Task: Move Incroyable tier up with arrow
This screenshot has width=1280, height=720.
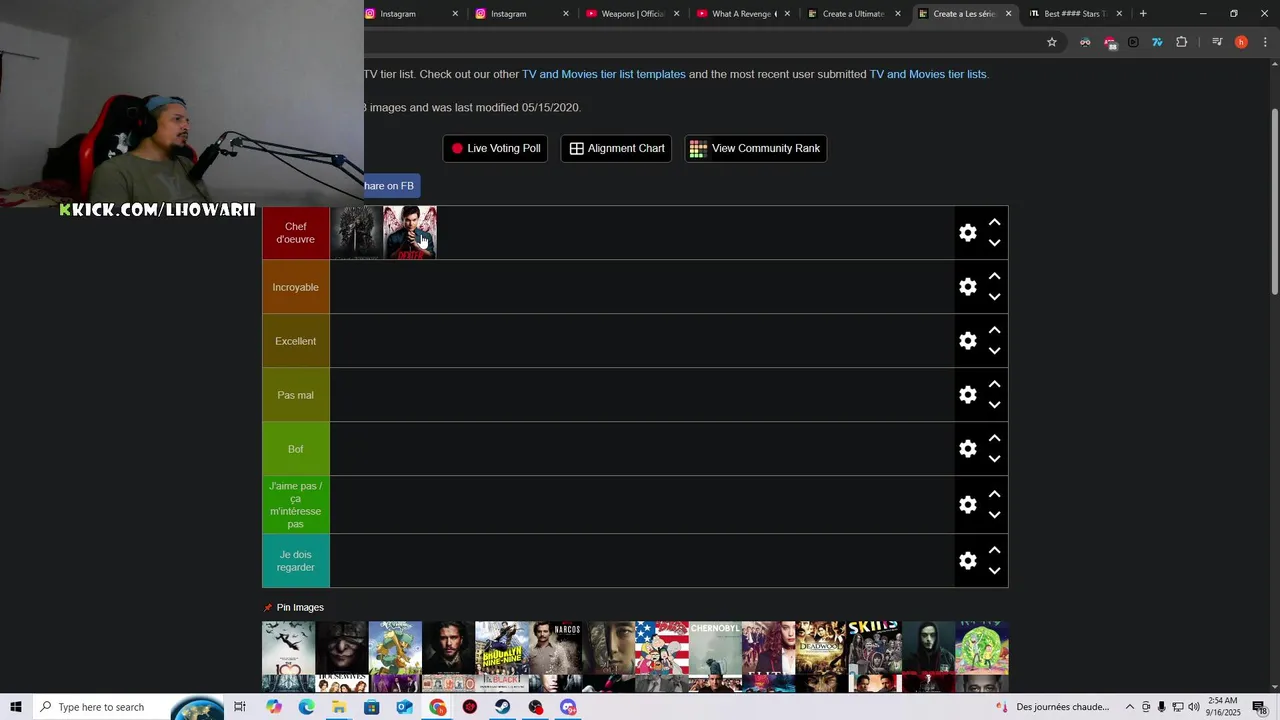Action: (x=994, y=277)
